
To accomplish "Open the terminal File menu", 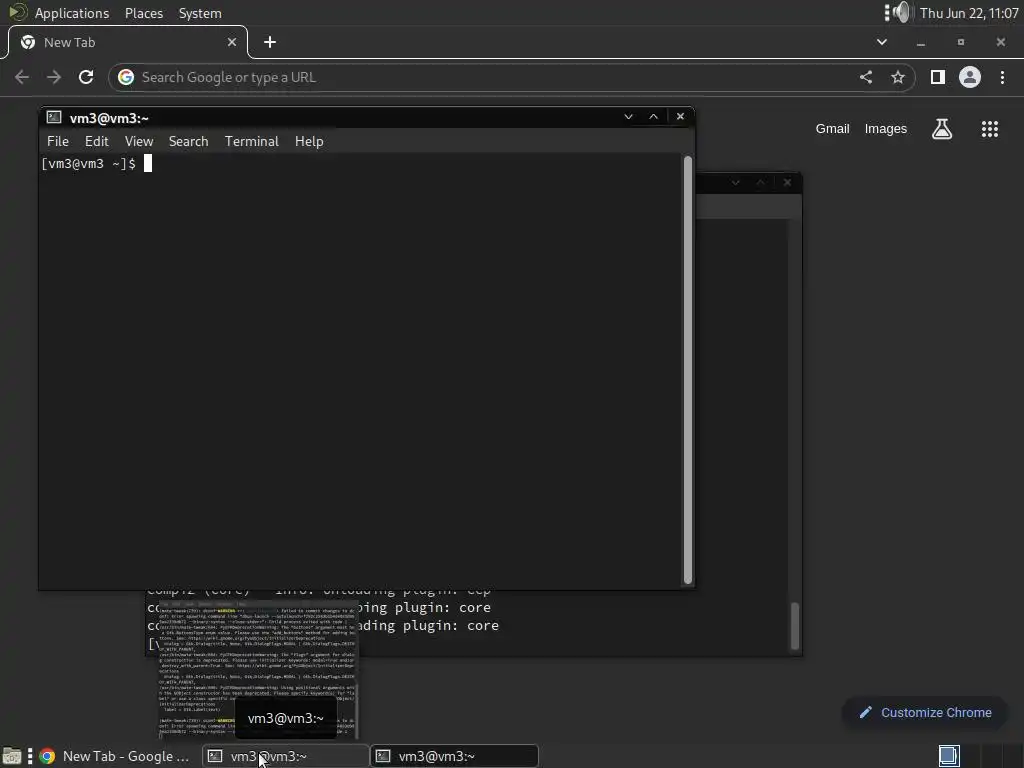I will (x=57, y=141).
